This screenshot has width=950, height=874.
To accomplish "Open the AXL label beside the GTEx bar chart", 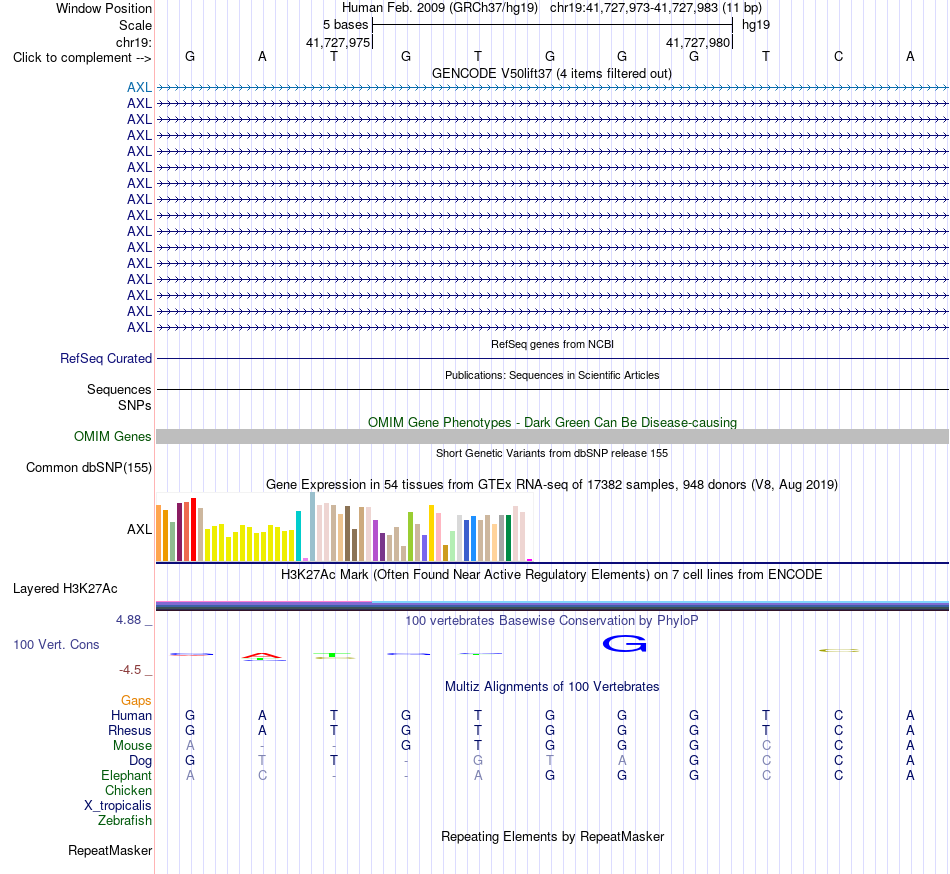I will (139, 529).
